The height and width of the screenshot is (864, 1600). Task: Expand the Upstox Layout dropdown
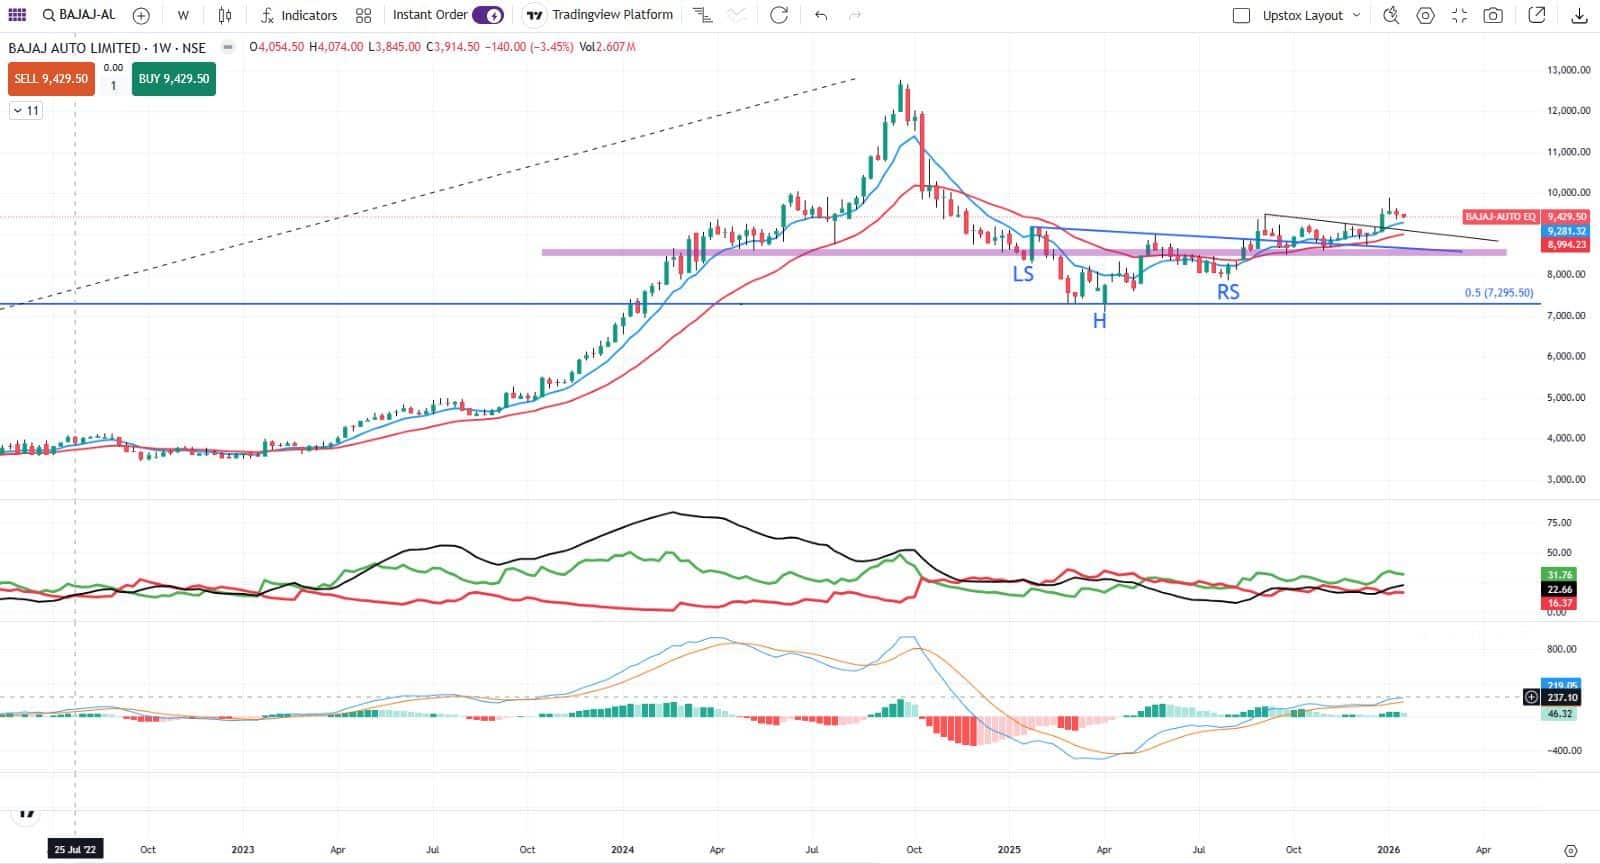coord(1311,15)
